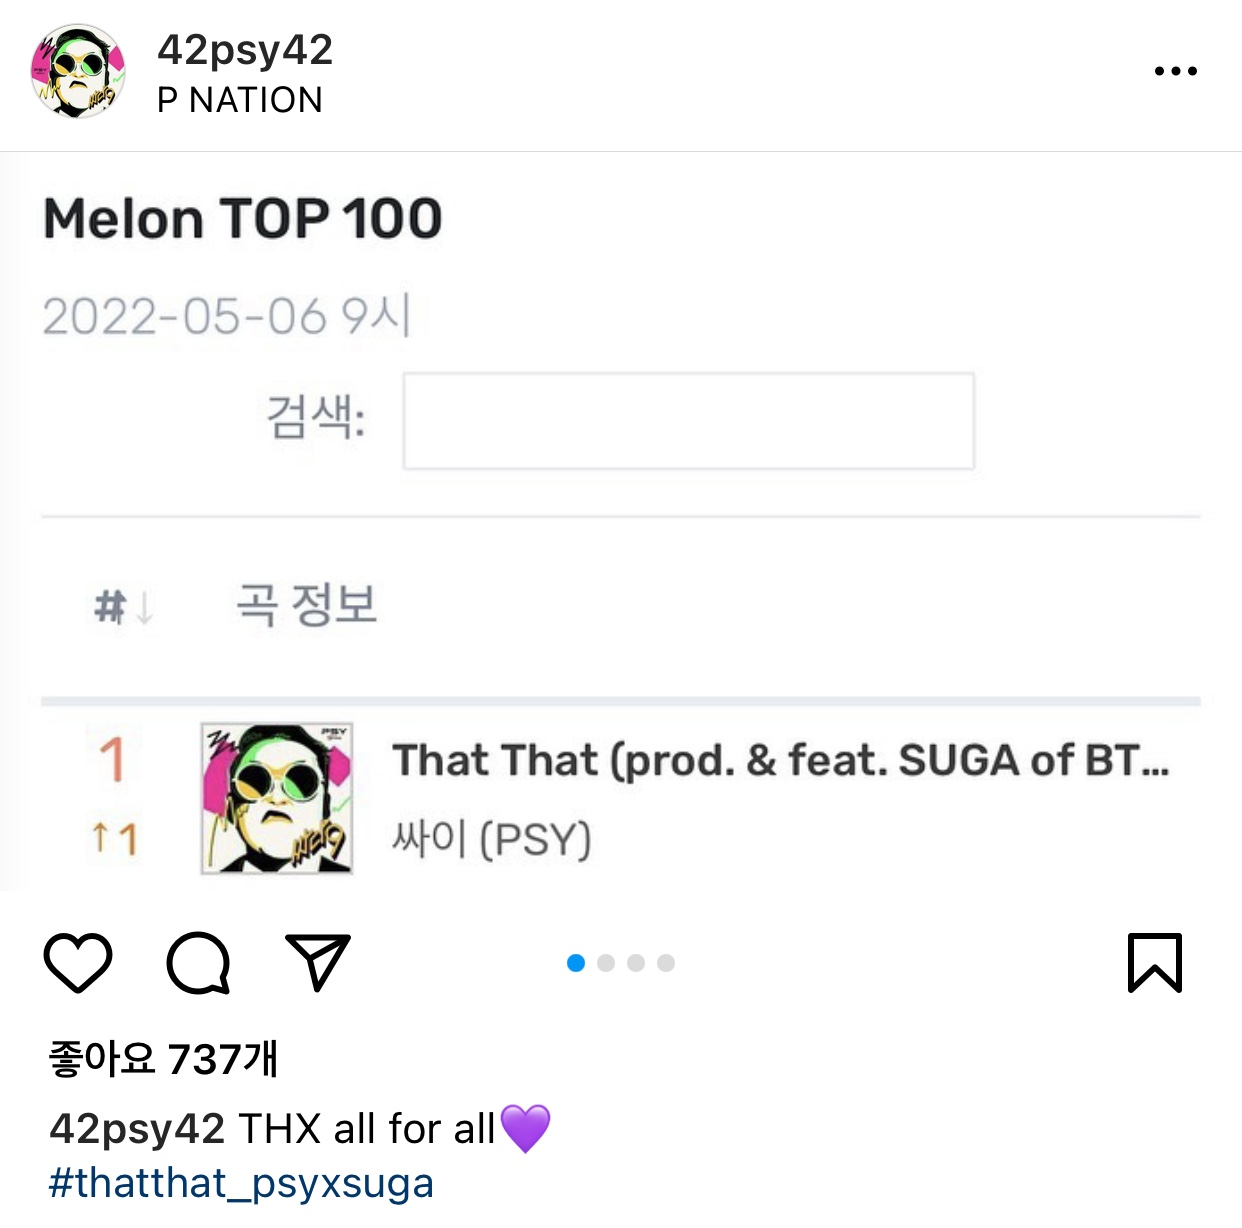Open P NATION location link
Viewport: 1242px width, 1228px height.
[240, 100]
